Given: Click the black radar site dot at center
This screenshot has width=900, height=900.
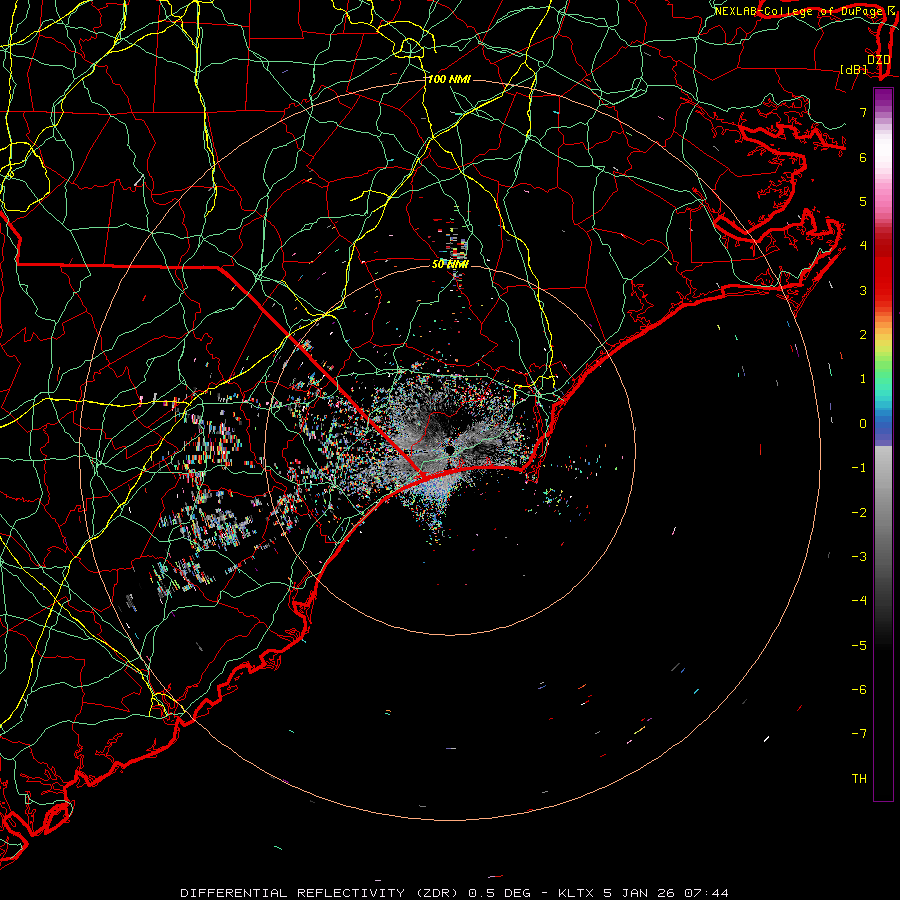Looking at the screenshot, I should point(450,449).
